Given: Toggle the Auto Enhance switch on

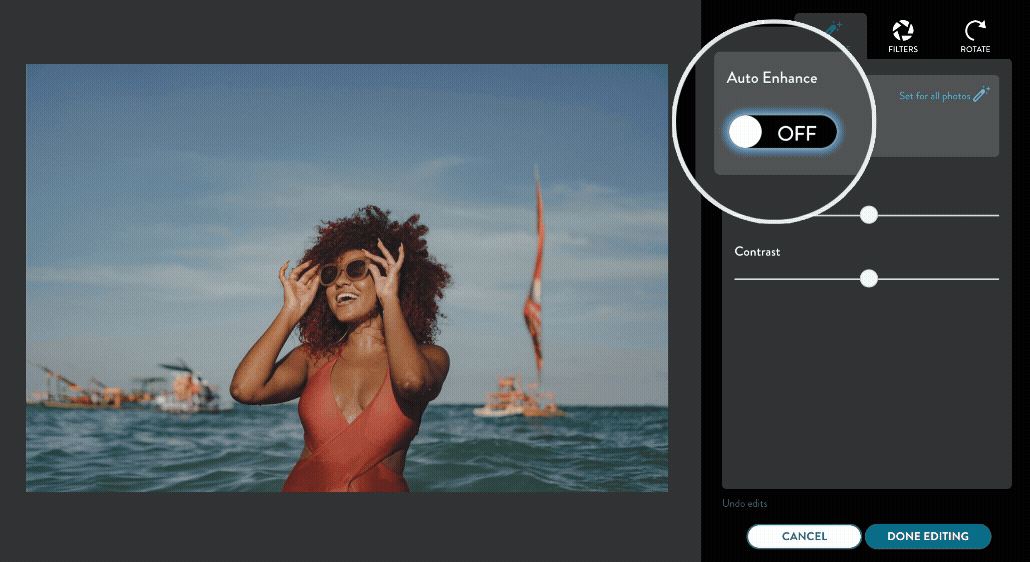Looking at the screenshot, I should 782,132.
